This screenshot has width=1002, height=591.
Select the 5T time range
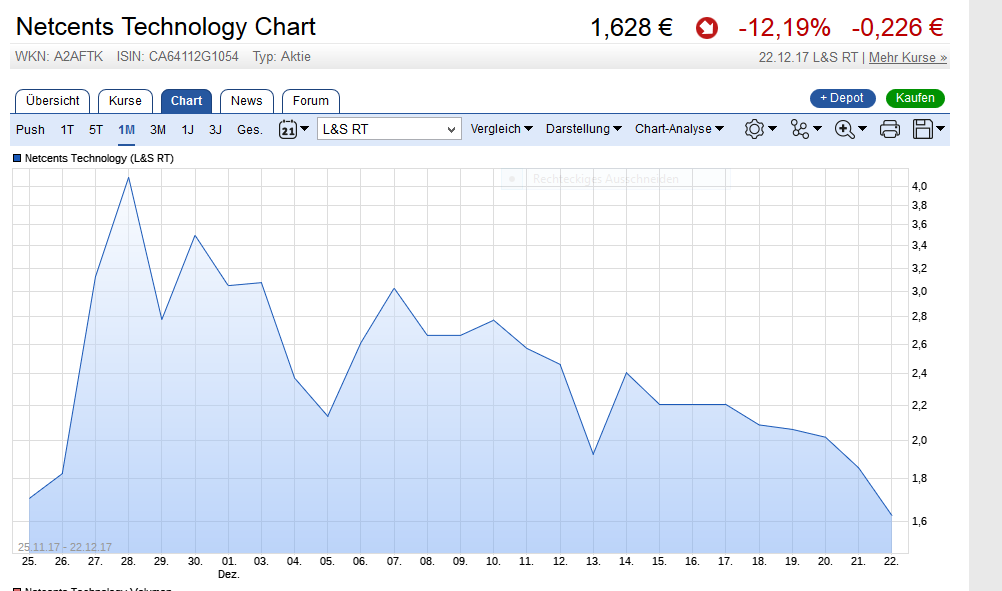(x=96, y=130)
